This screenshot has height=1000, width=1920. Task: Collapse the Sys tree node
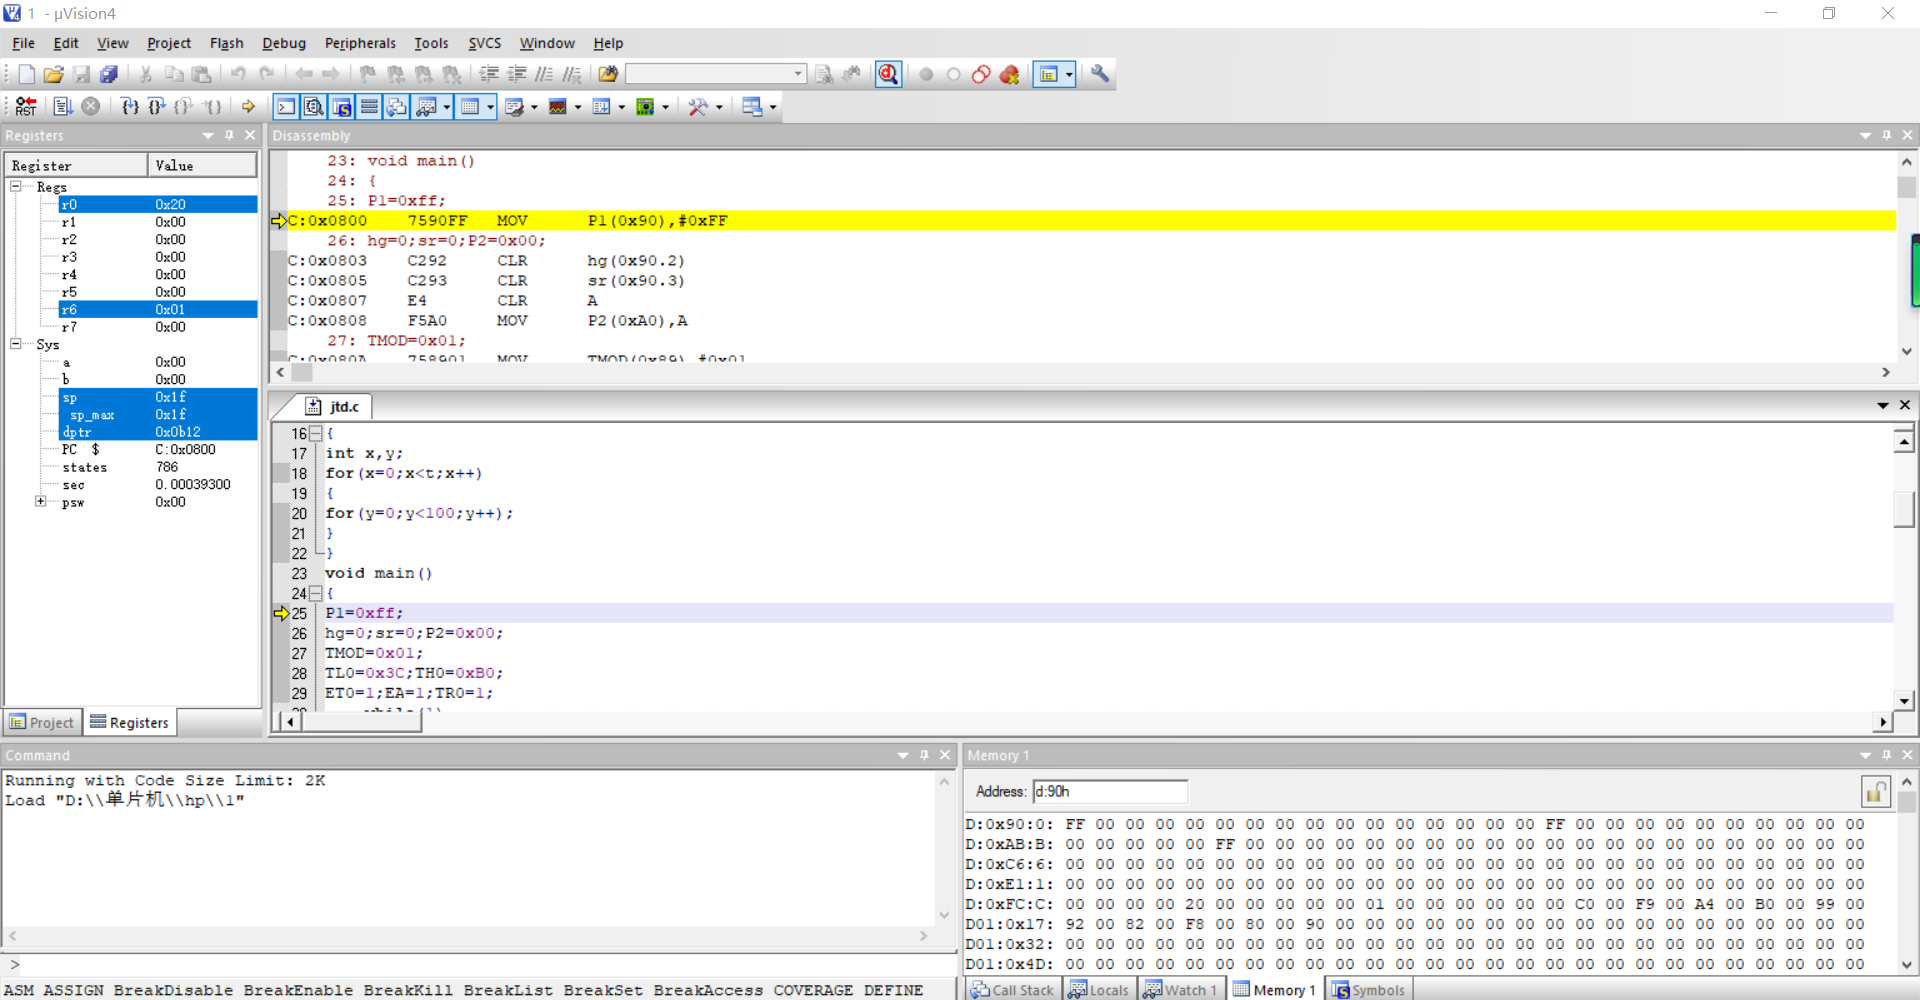(16, 344)
